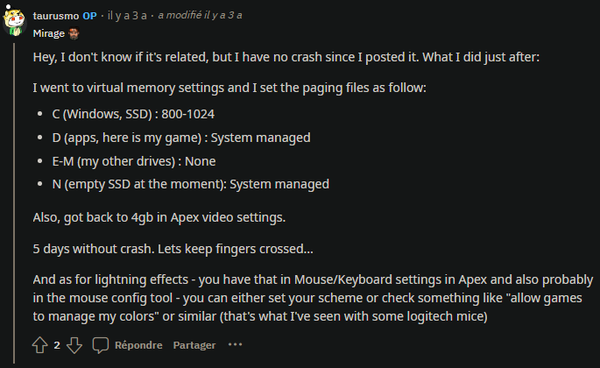Click the Mirage flair text
Image resolution: width=600 pixels, height=368 pixels.
pyautogui.click(x=49, y=34)
